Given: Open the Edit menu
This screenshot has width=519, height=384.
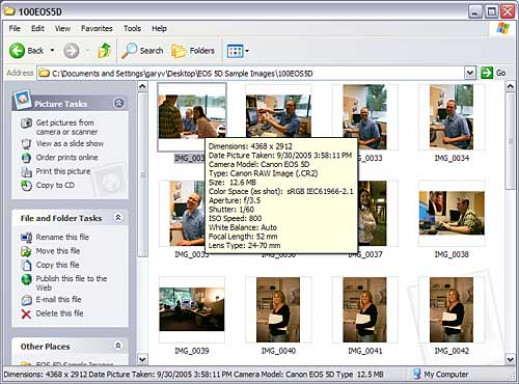Looking at the screenshot, I should coord(38,28).
